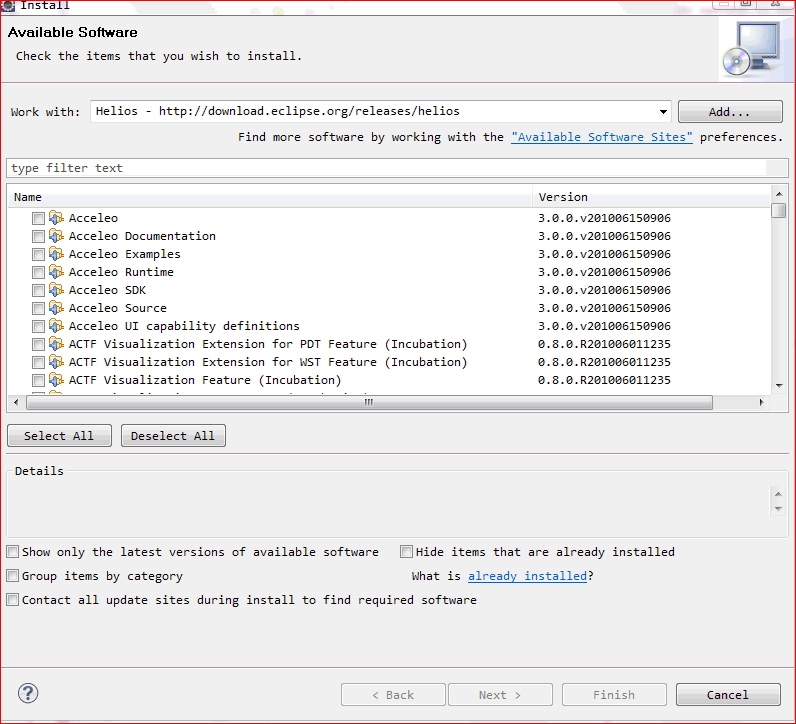Click the Version column header

(651, 197)
